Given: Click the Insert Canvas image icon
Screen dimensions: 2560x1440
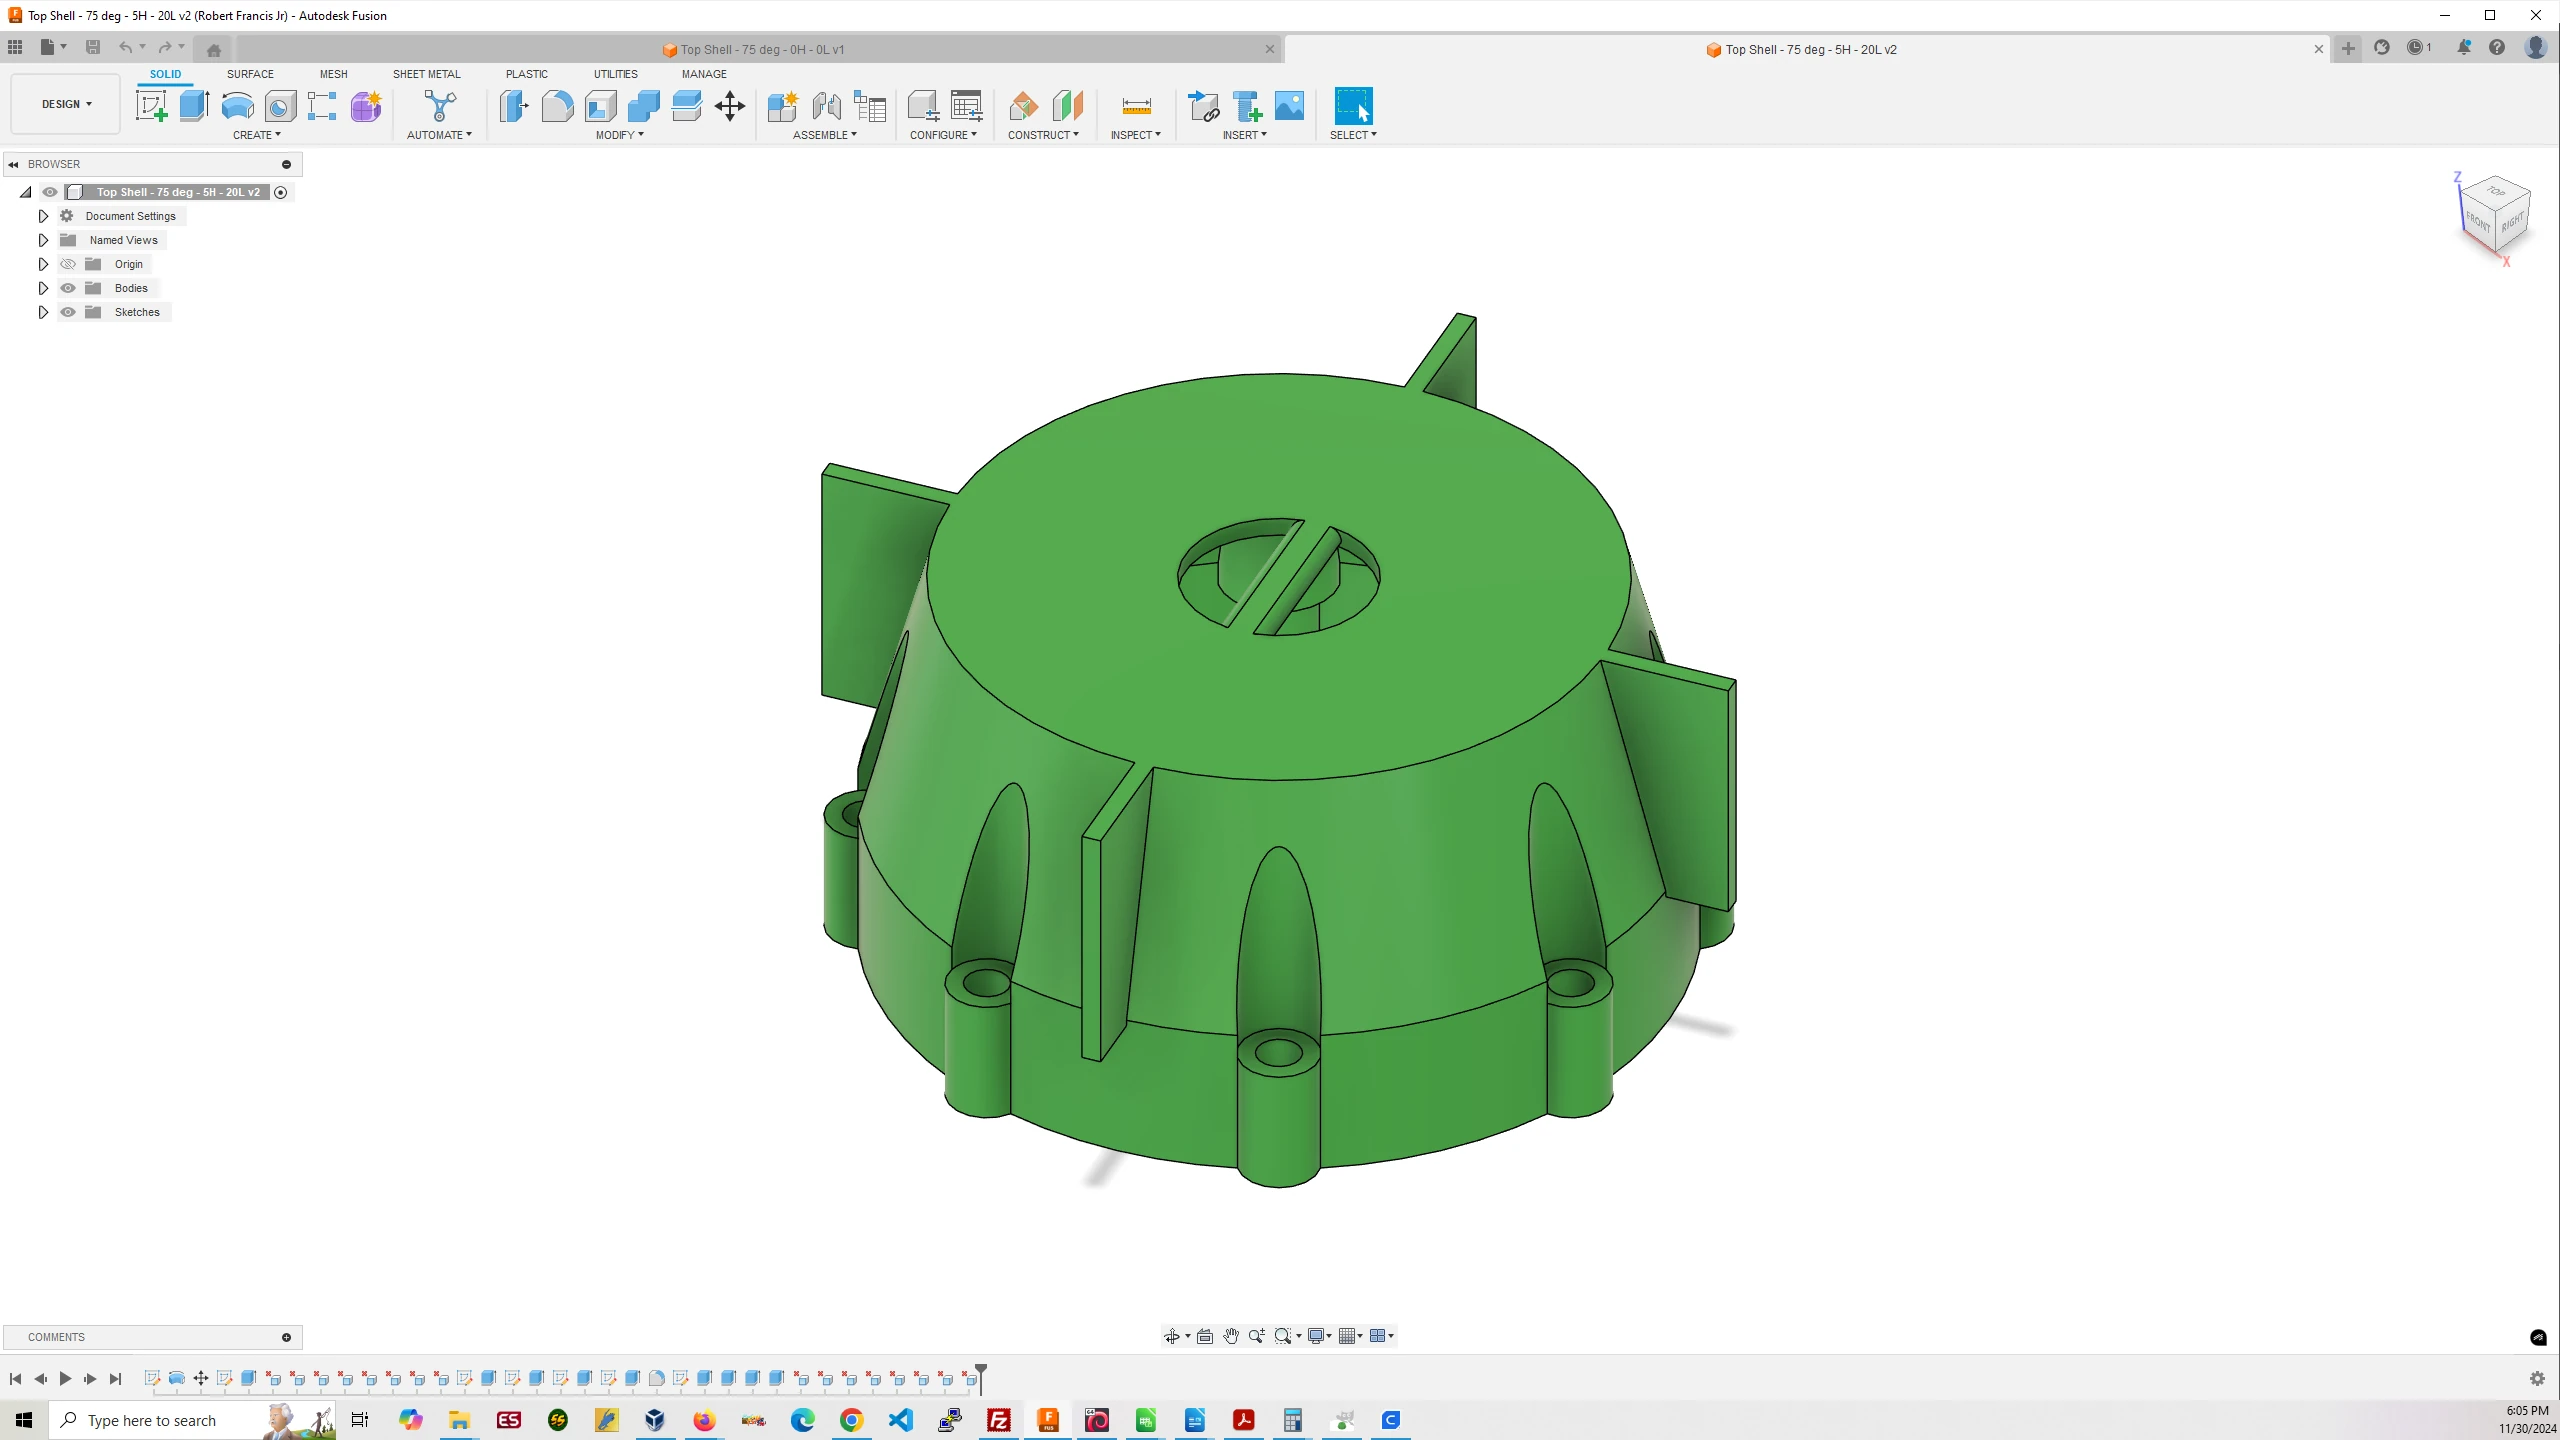Looking at the screenshot, I should tap(1289, 106).
